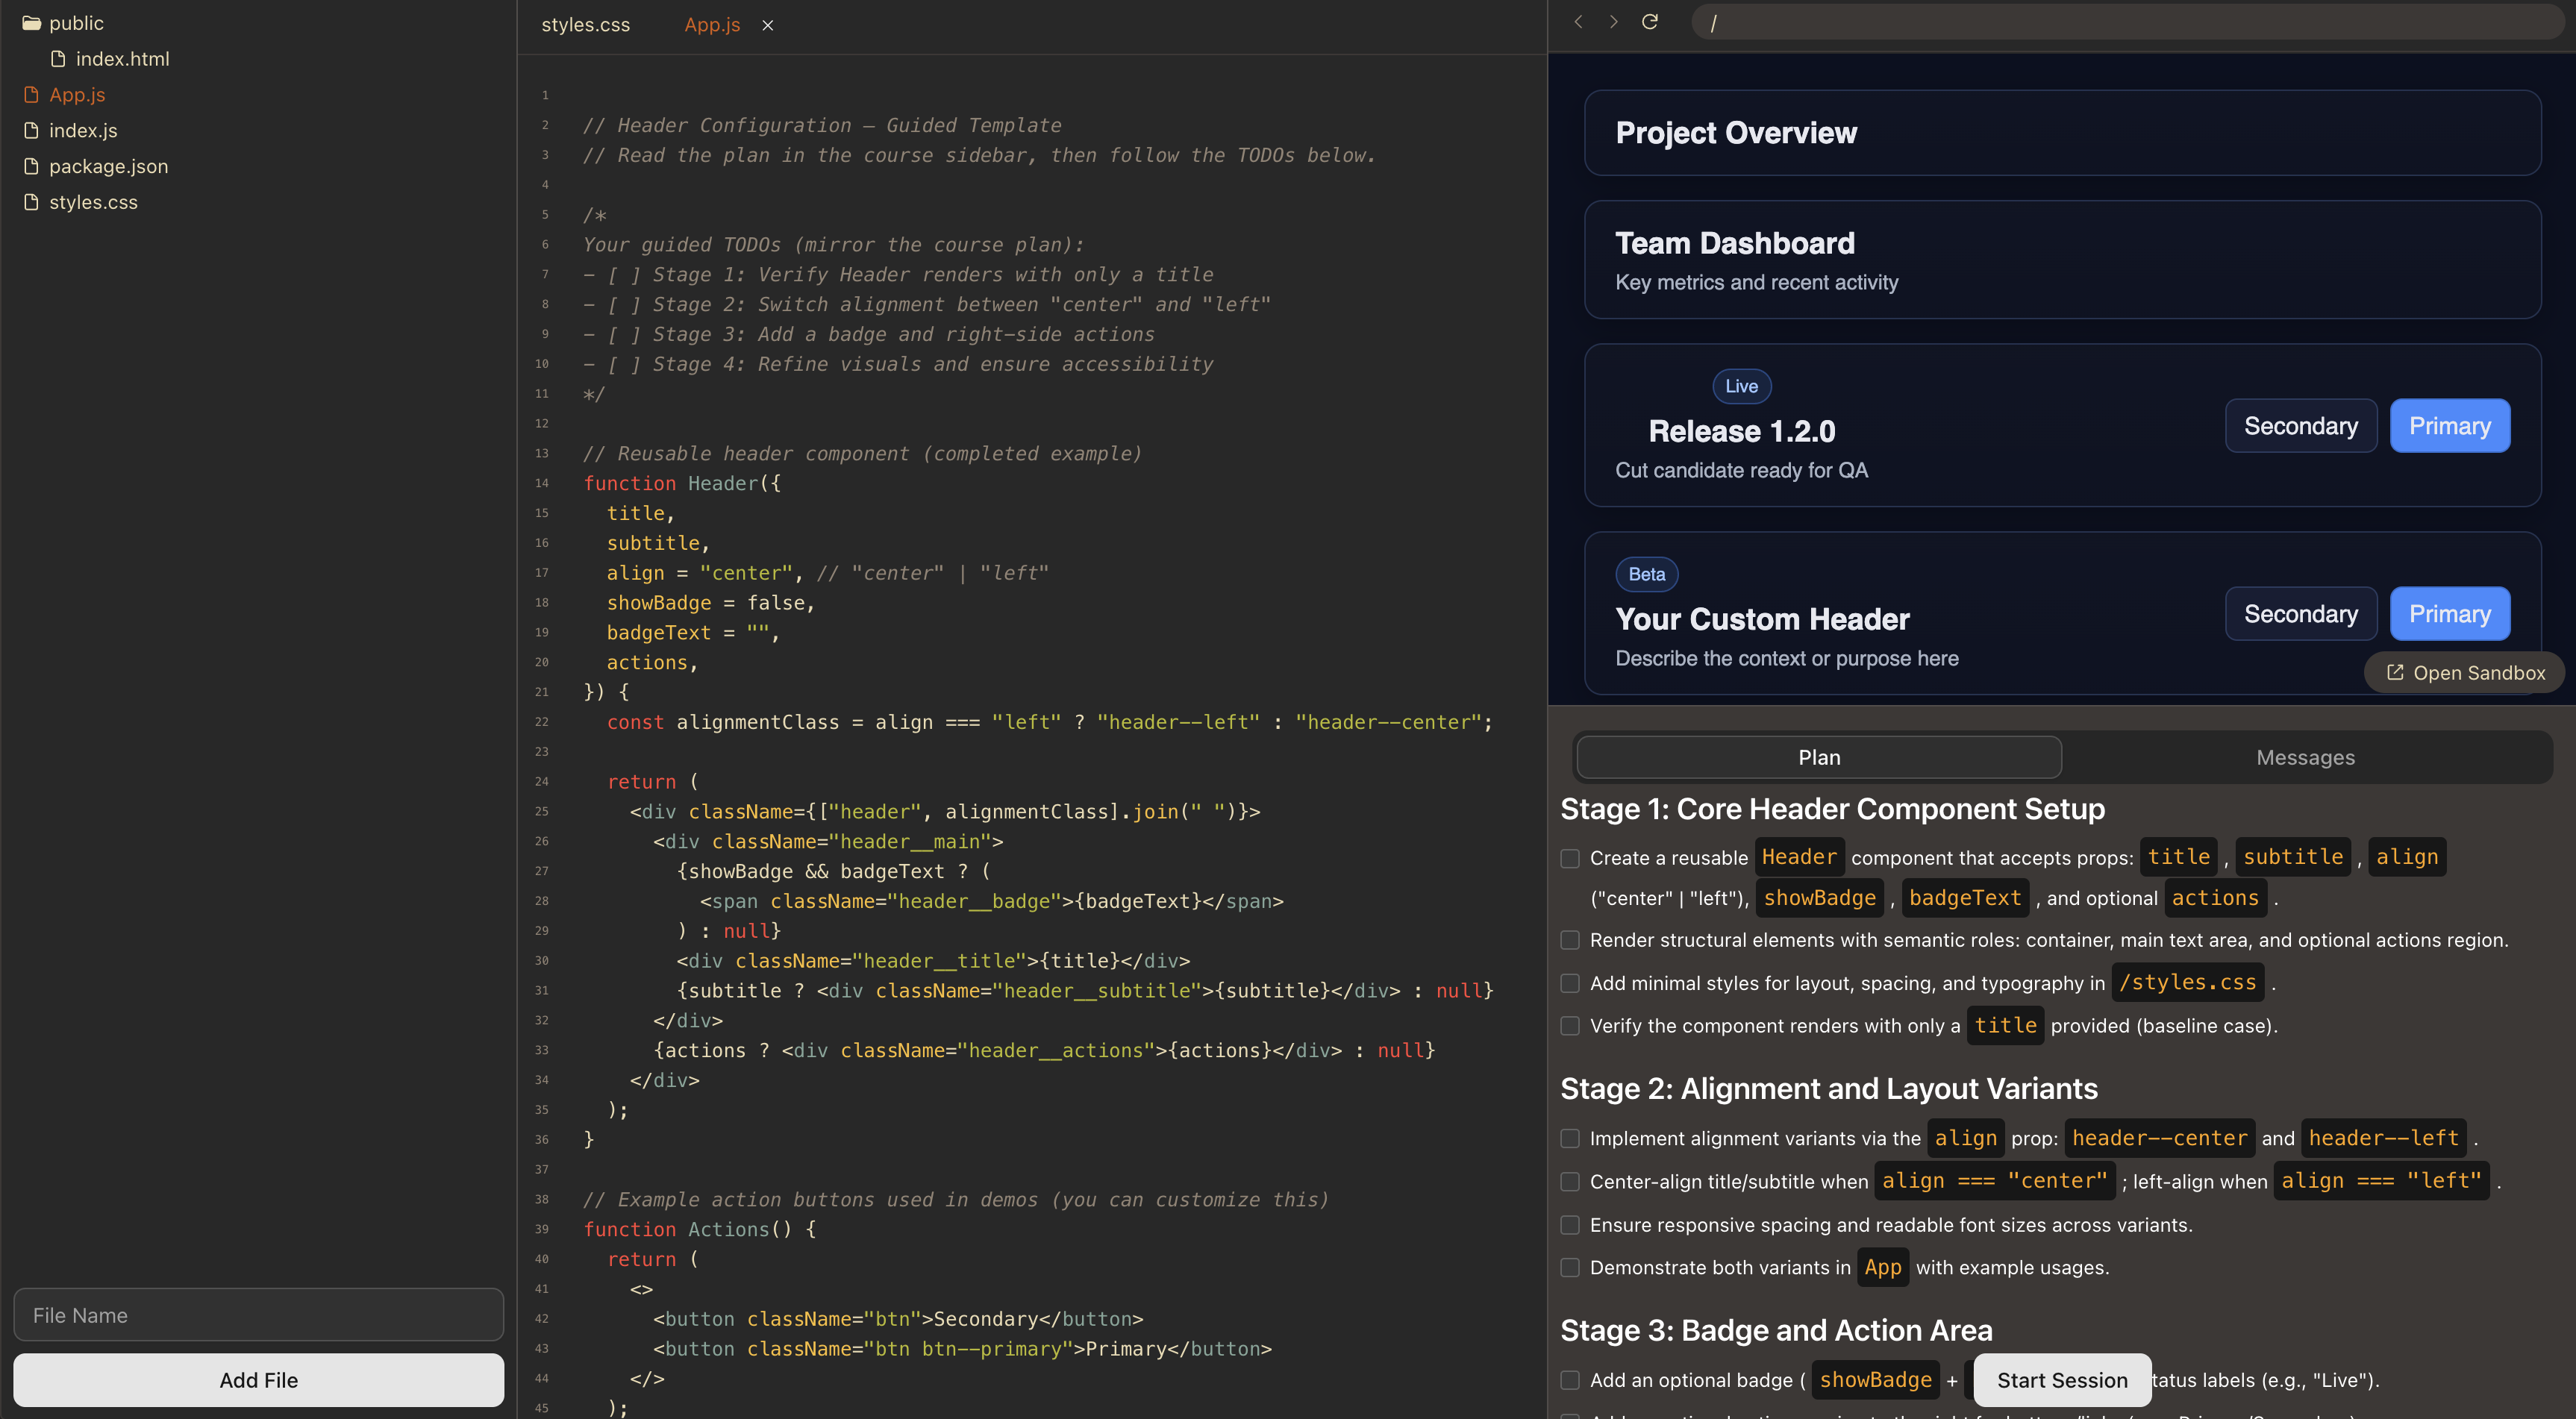Screen dimensions: 2576x1419
Task: Click Primary button in Release 1.2.0 header
Action: pyautogui.click(x=2449, y=426)
